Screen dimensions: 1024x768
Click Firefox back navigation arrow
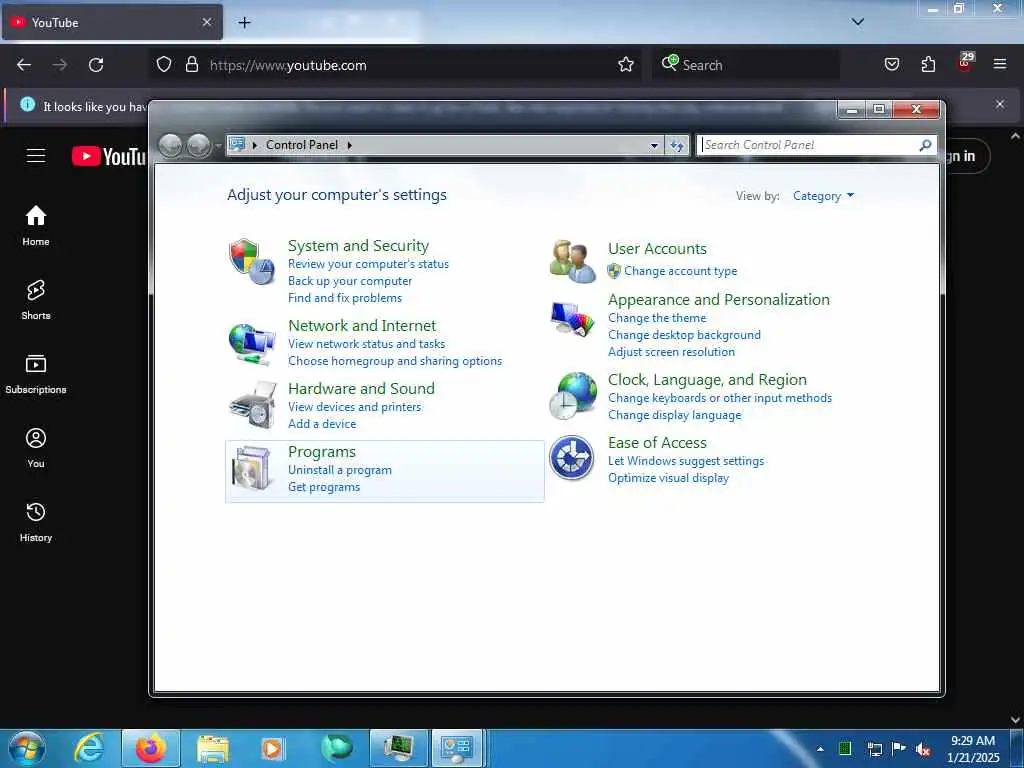[24, 65]
